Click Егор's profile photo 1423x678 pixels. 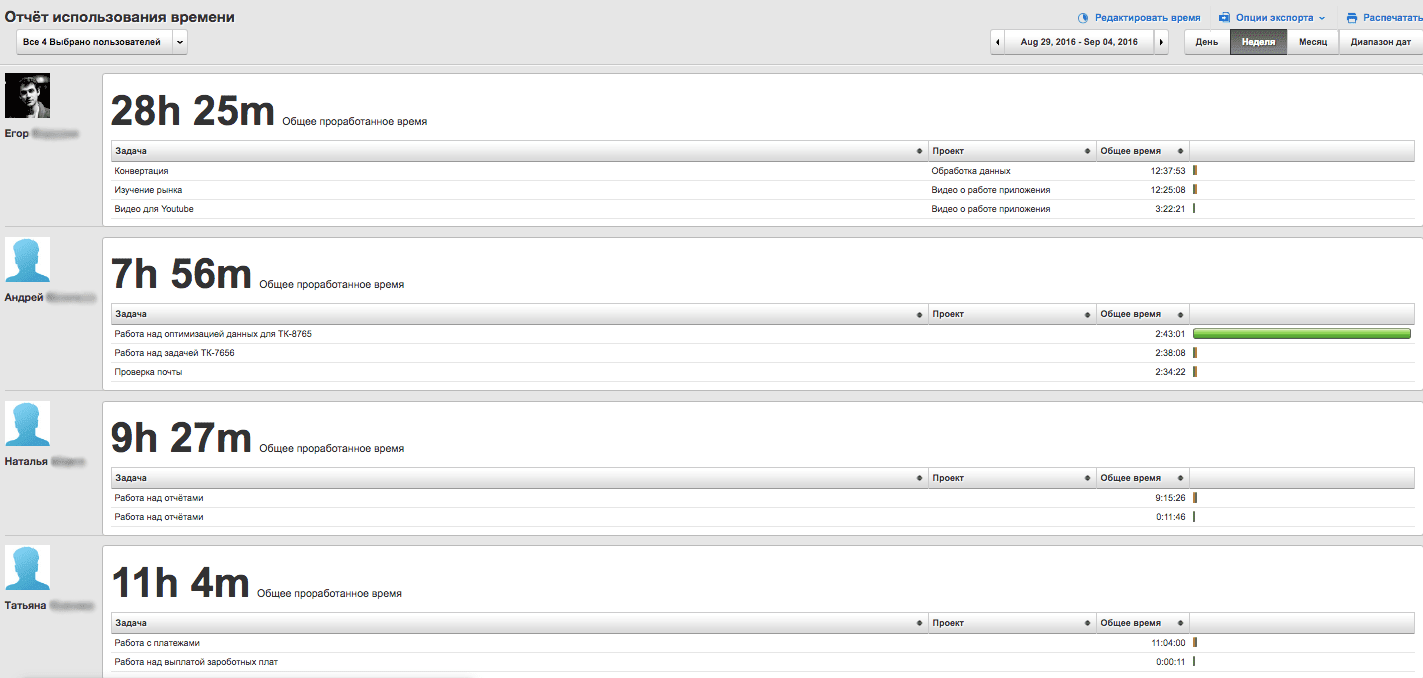coord(27,96)
